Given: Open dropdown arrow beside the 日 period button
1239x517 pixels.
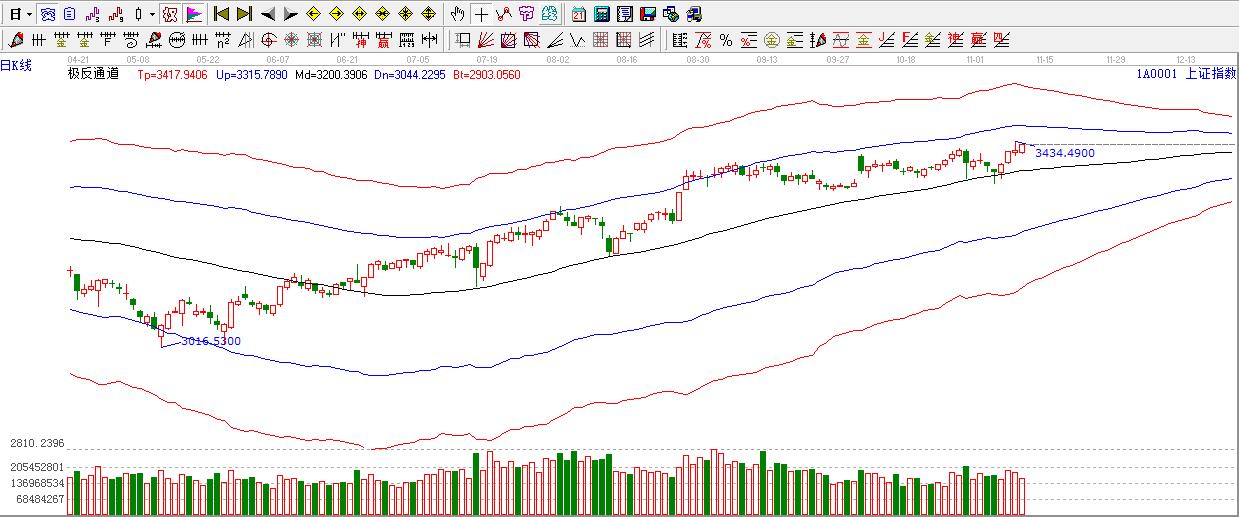Looking at the screenshot, I should pyautogui.click(x=29, y=14).
